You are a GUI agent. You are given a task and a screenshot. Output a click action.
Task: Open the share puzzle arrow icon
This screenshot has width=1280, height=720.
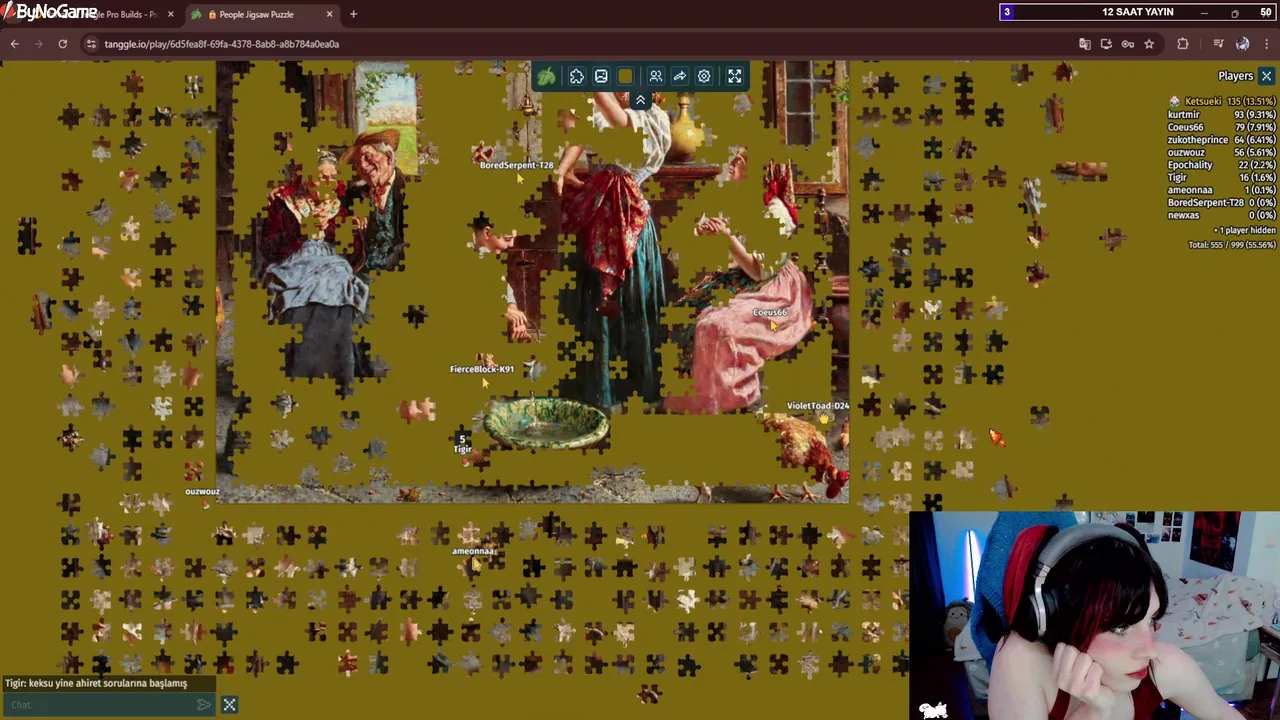pyautogui.click(x=680, y=76)
